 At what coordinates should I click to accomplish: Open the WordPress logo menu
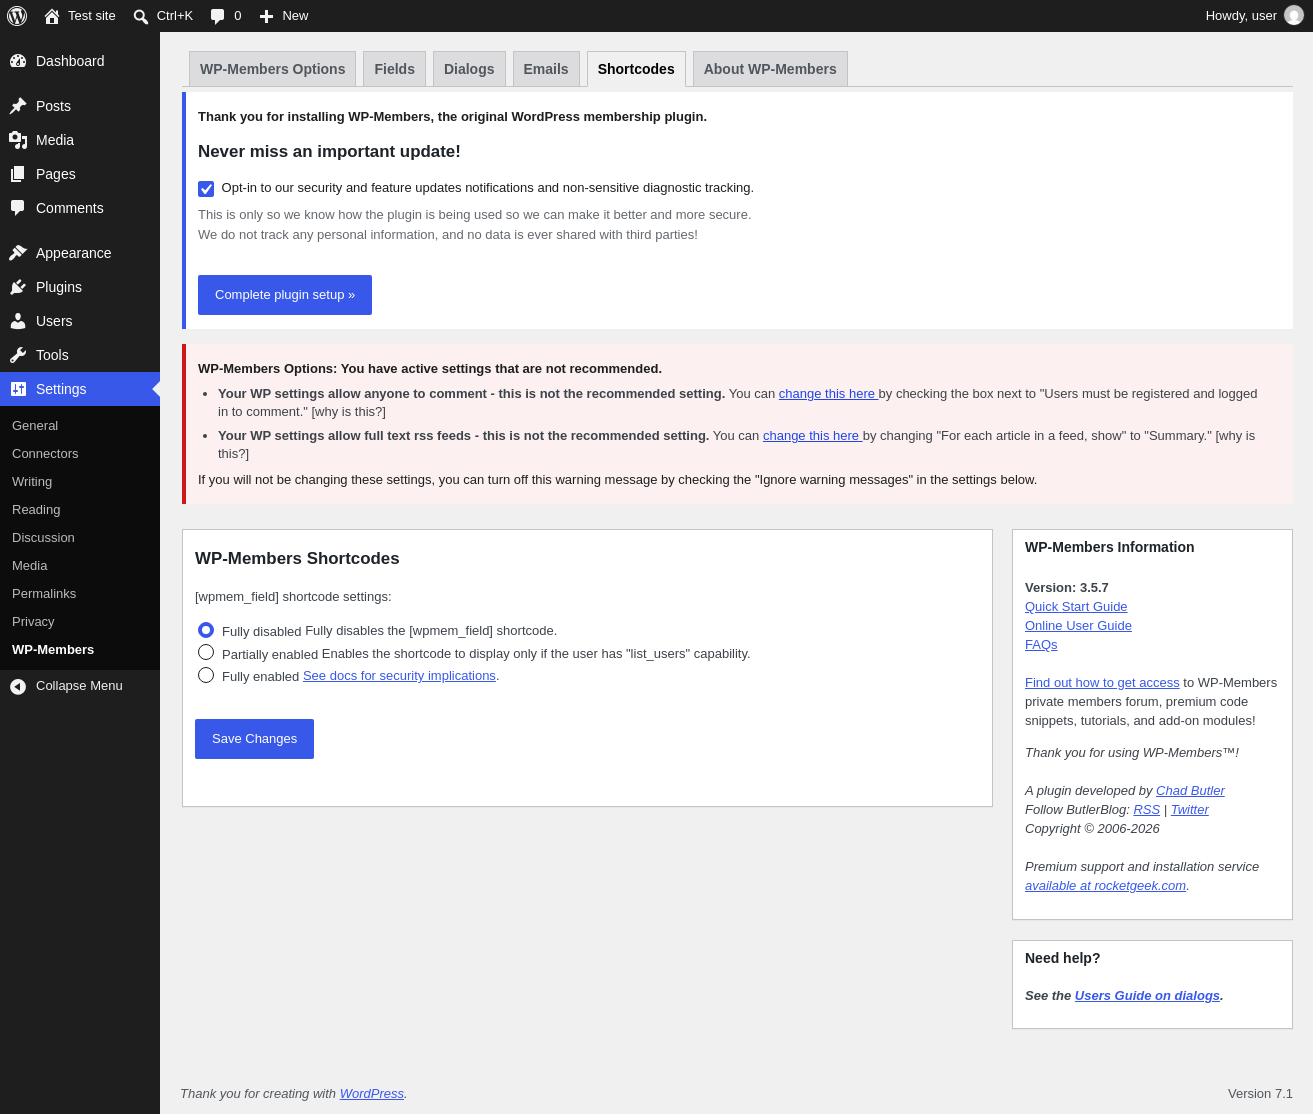pos(17,16)
